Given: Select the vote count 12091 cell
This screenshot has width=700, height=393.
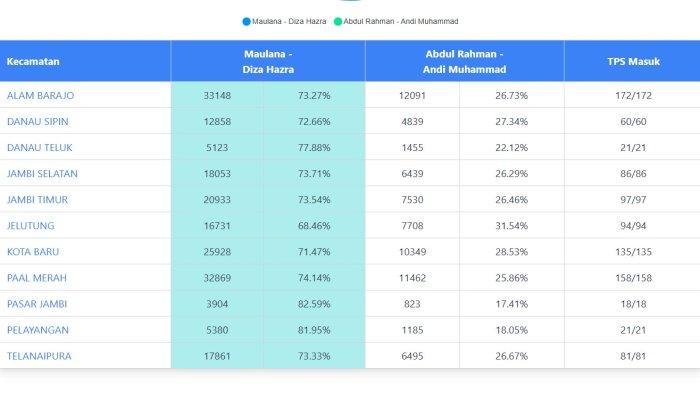Looking at the screenshot, I should point(412,96).
